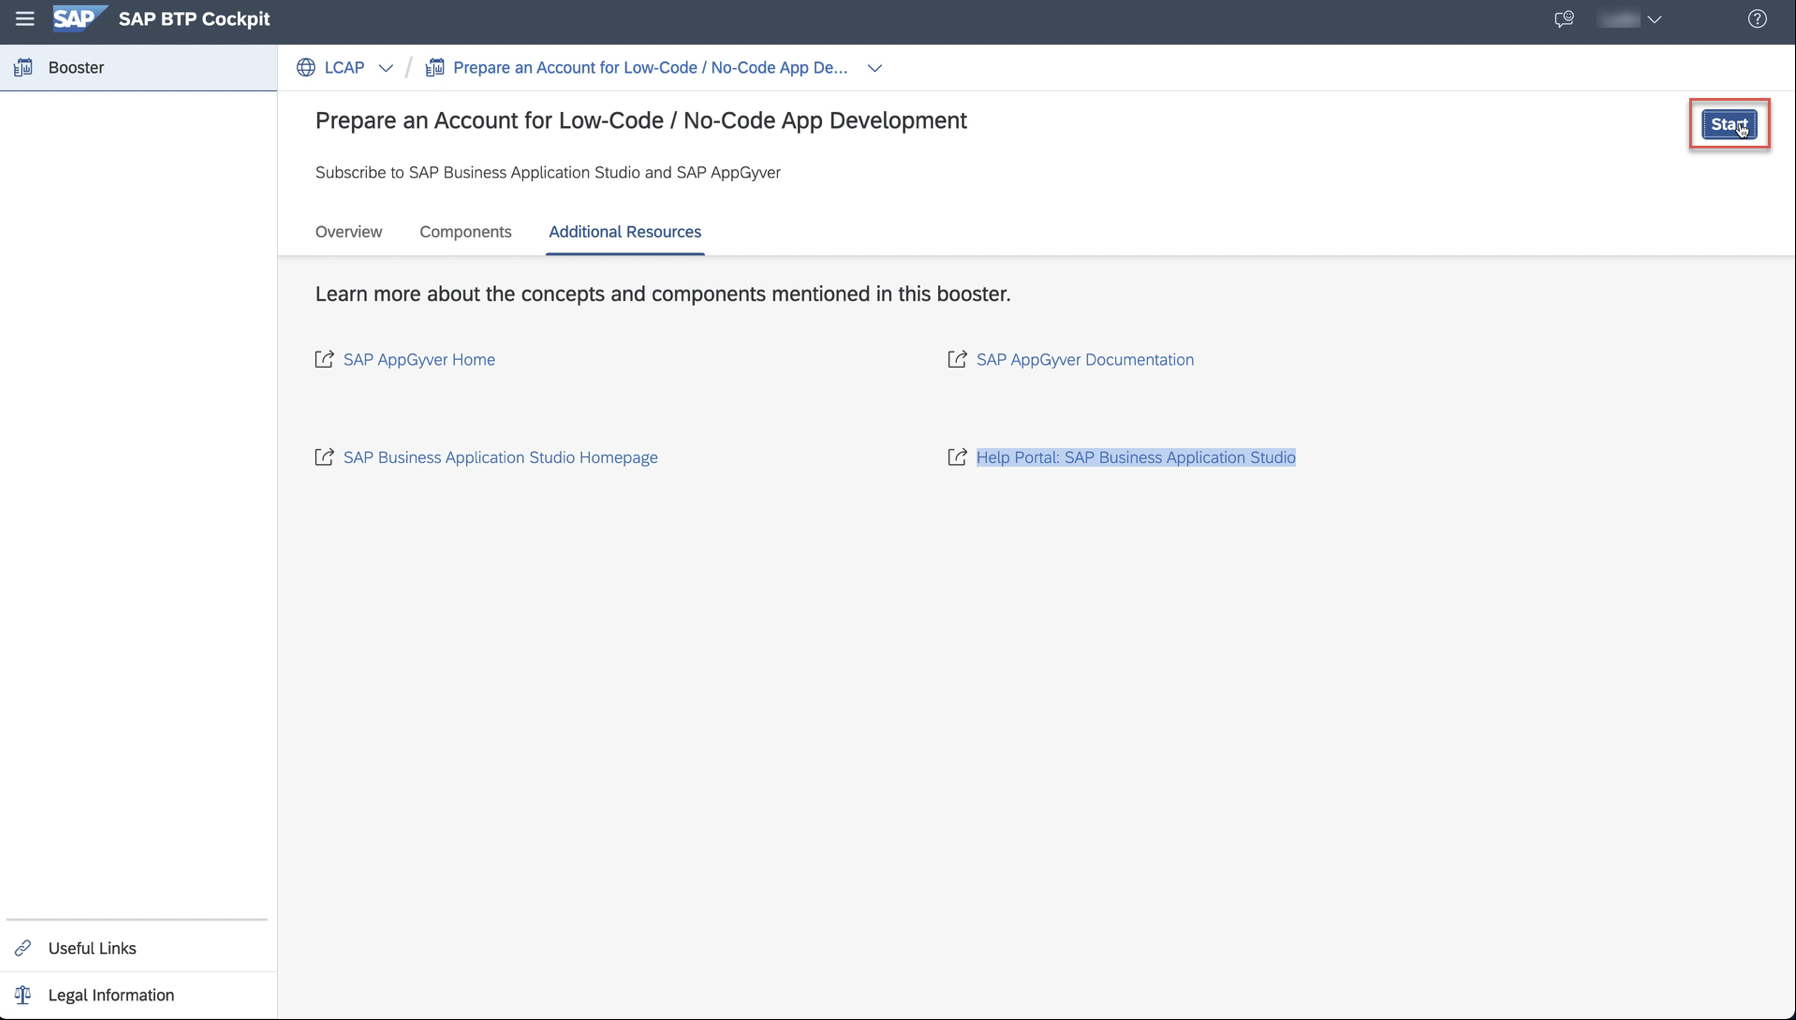Open the SAP AppGyver Home link
This screenshot has height=1020, width=1796.
point(419,359)
